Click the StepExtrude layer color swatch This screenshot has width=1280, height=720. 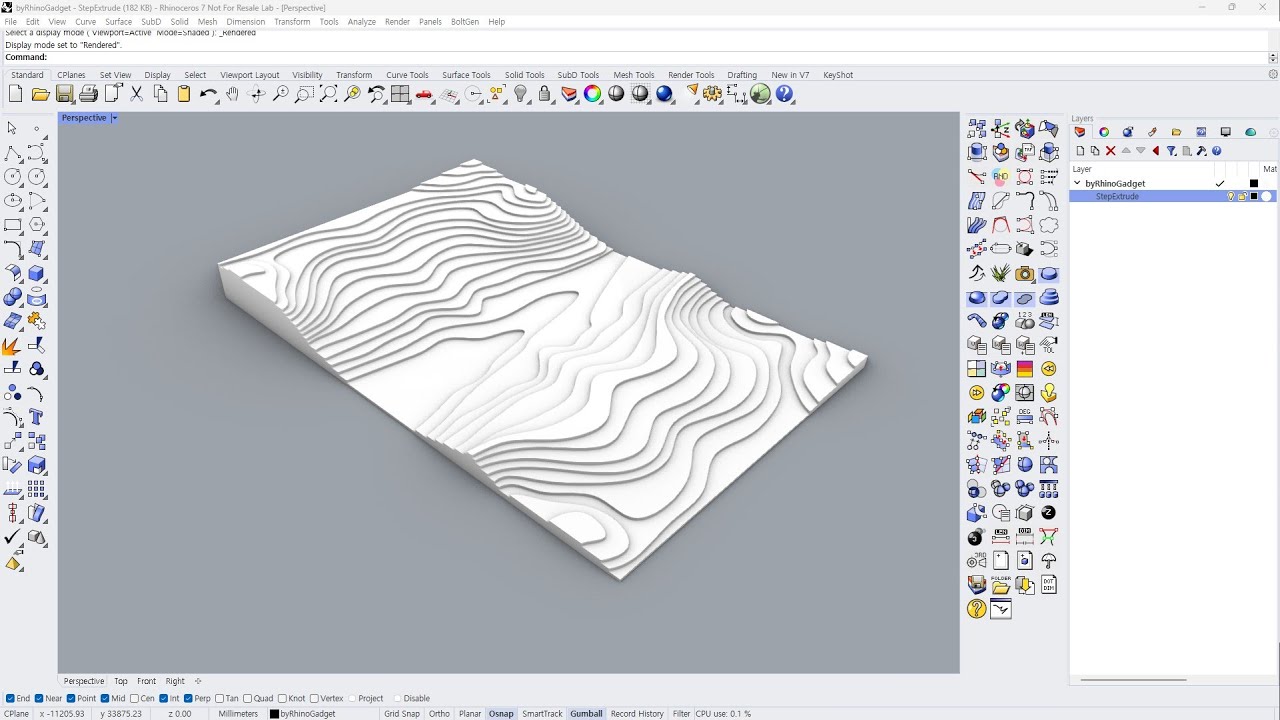tap(1254, 197)
